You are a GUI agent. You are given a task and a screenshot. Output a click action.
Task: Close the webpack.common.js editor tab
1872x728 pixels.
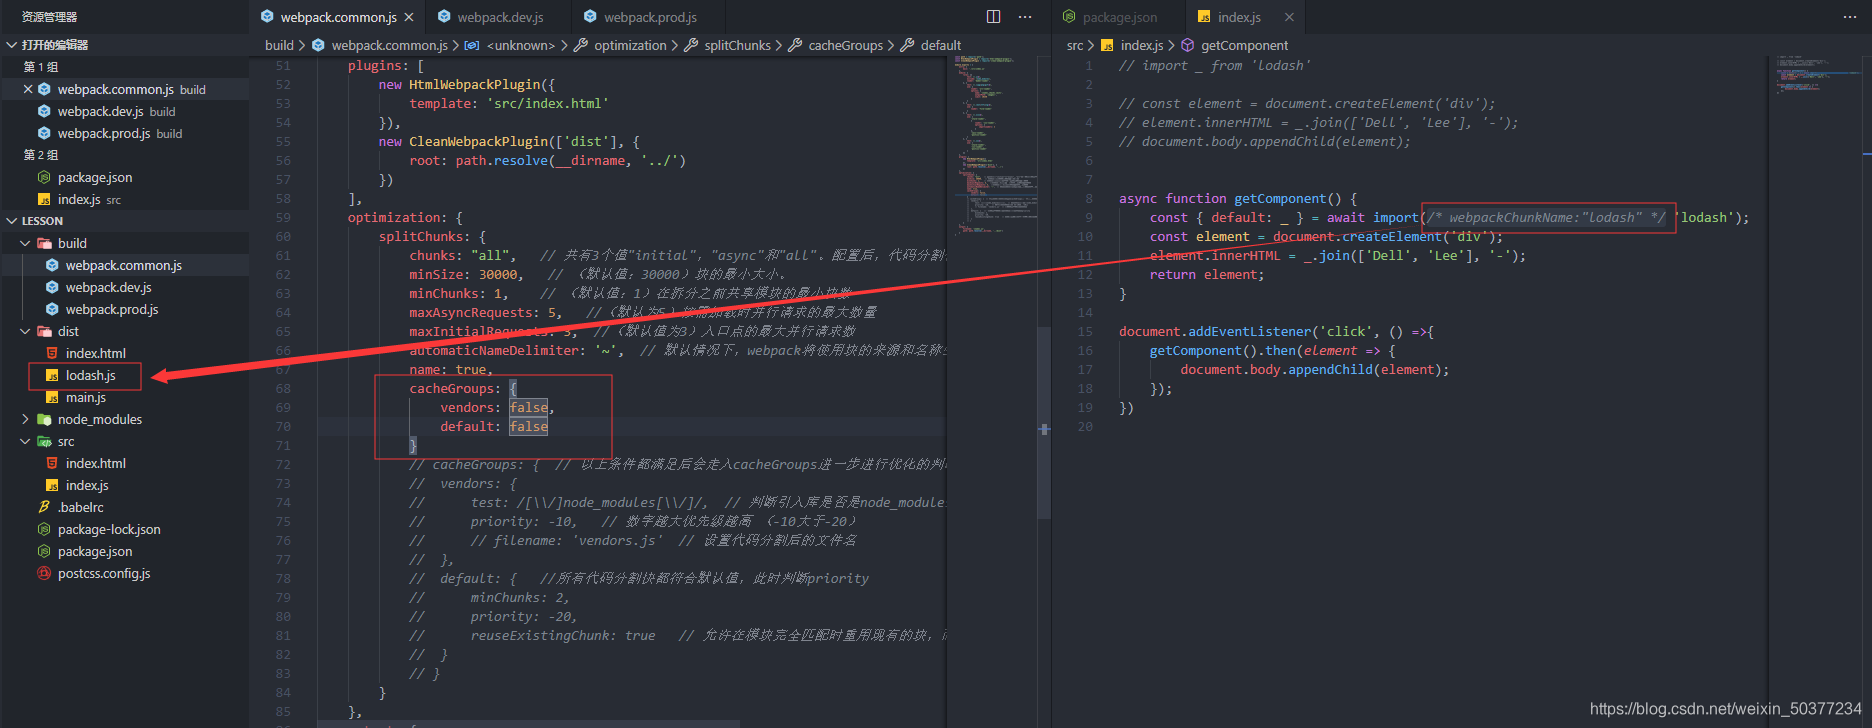tap(409, 17)
